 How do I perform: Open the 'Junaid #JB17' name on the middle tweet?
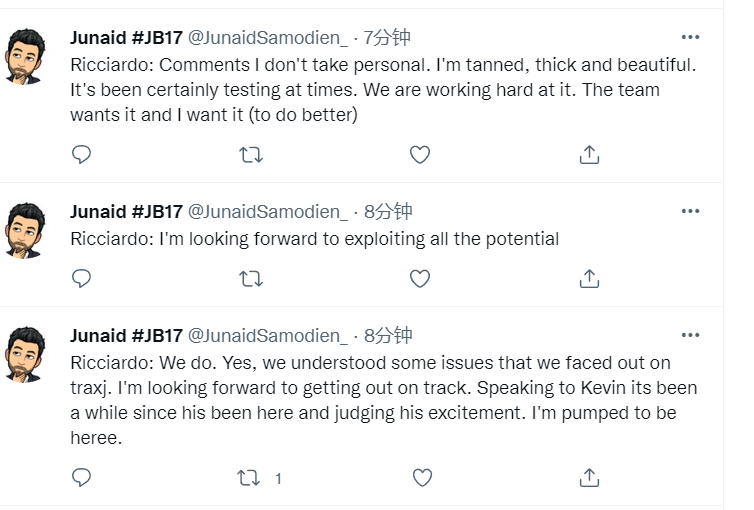[x=126, y=211]
